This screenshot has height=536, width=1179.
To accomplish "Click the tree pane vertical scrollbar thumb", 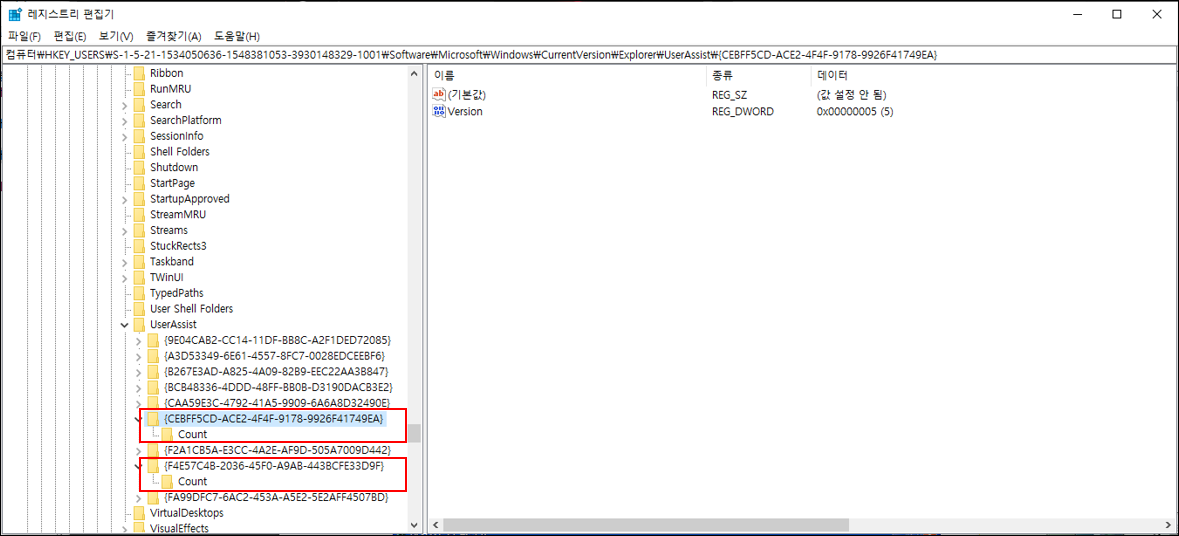I will pyautogui.click(x=414, y=434).
